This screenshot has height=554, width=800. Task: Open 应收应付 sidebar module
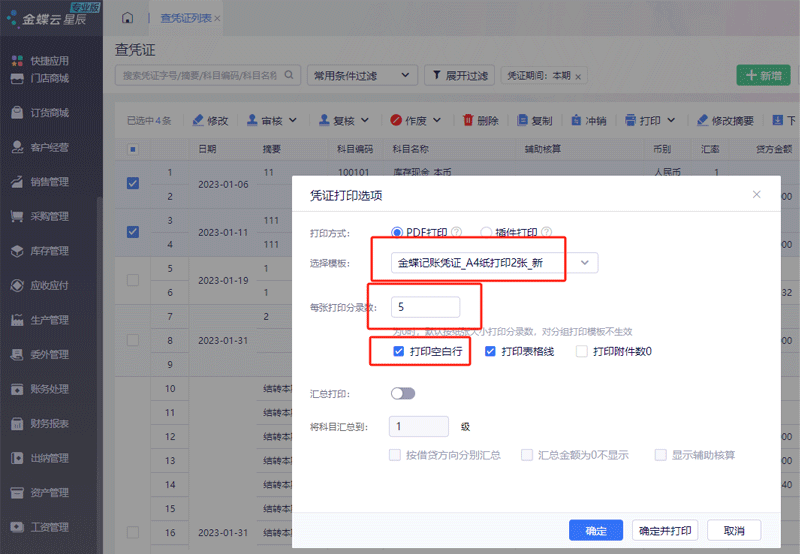[40, 285]
